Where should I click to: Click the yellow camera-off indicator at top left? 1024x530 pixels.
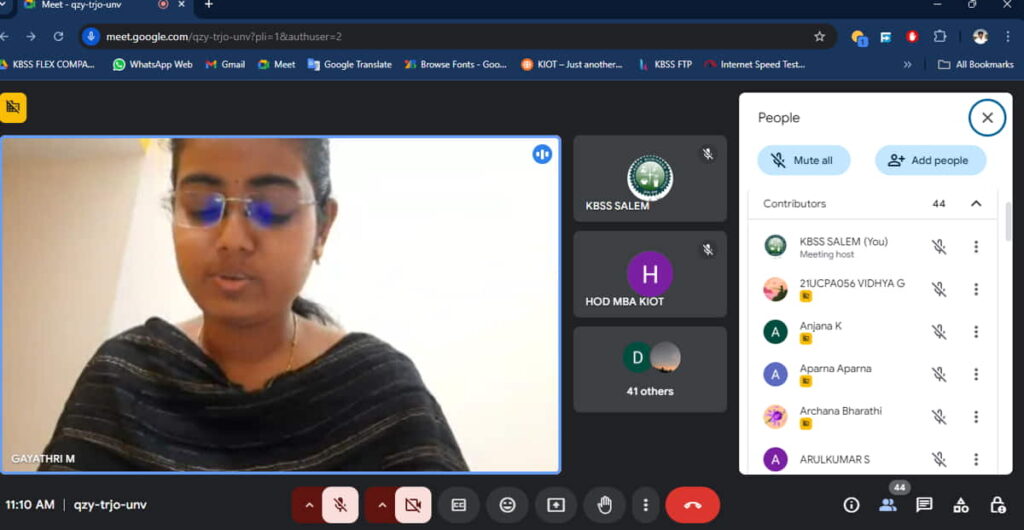tap(13, 108)
